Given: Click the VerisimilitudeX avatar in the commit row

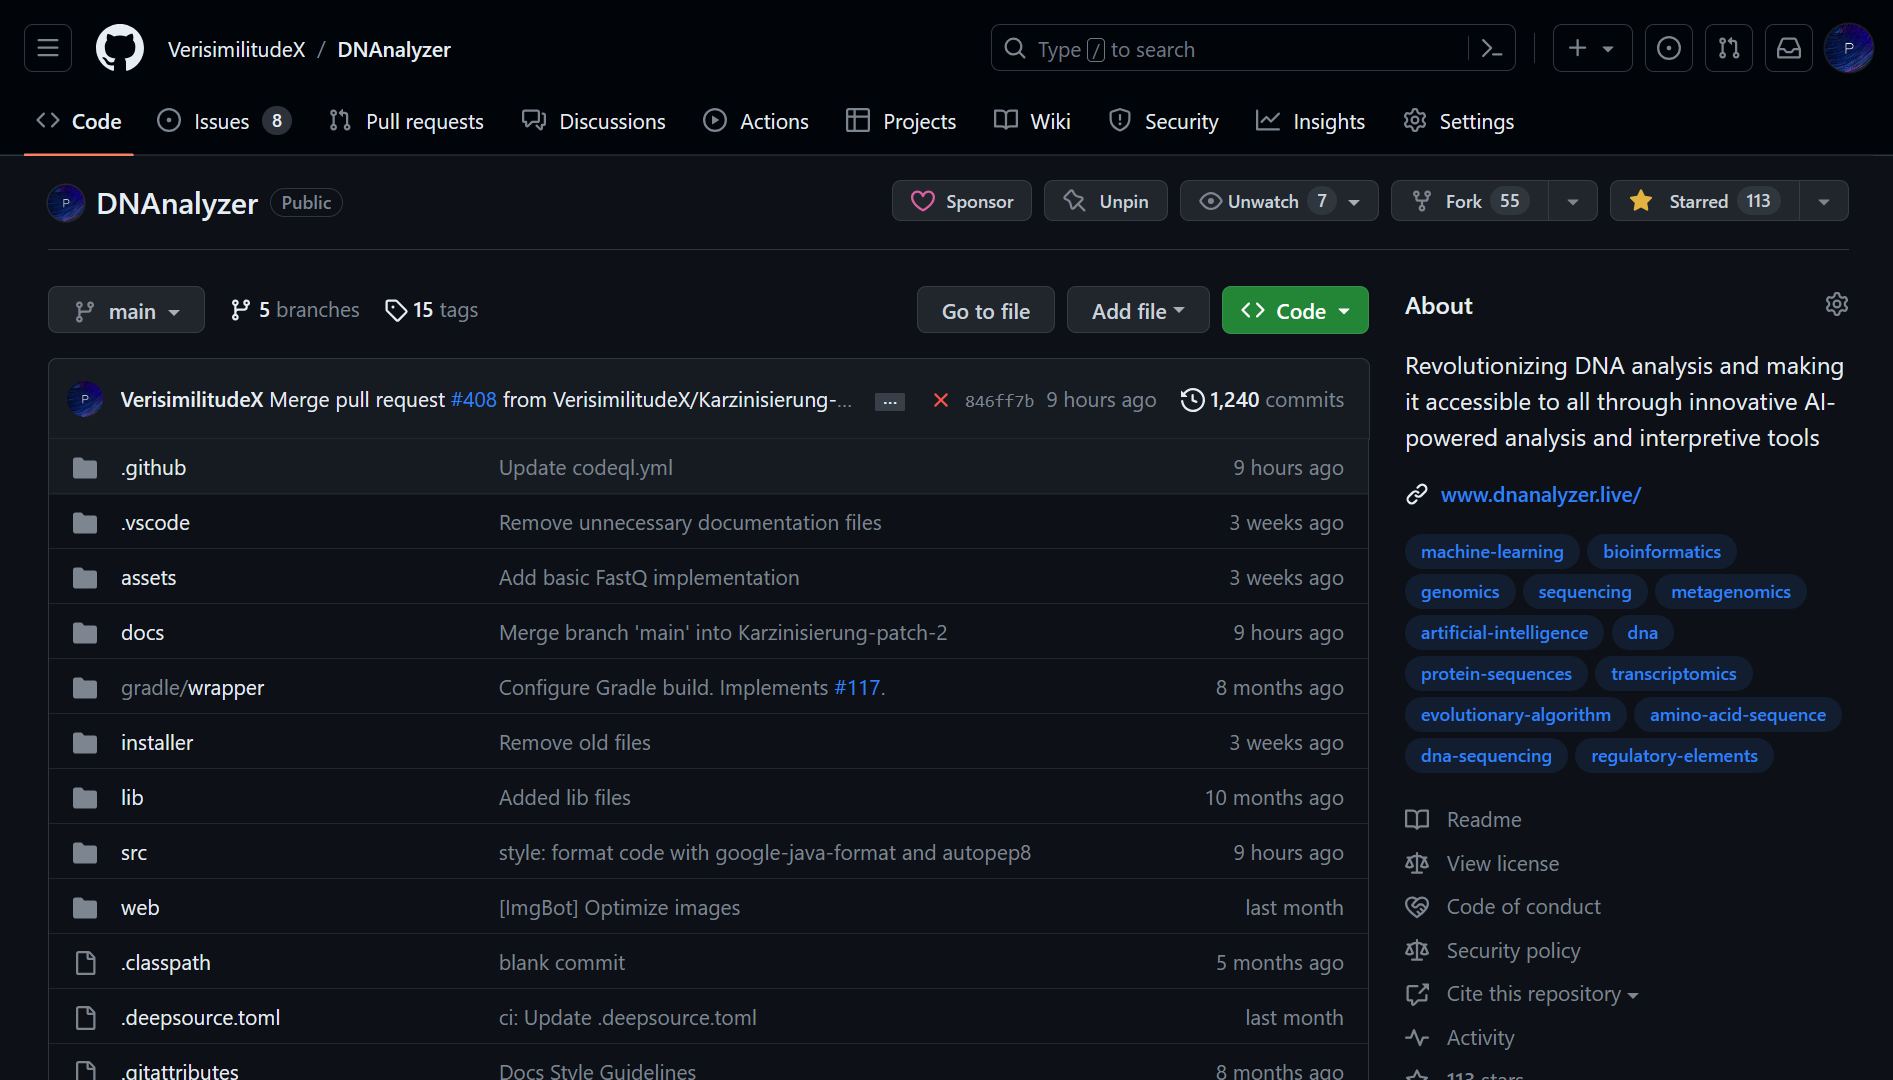Looking at the screenshot, I should pyautogui.click(x=85, y=399).
